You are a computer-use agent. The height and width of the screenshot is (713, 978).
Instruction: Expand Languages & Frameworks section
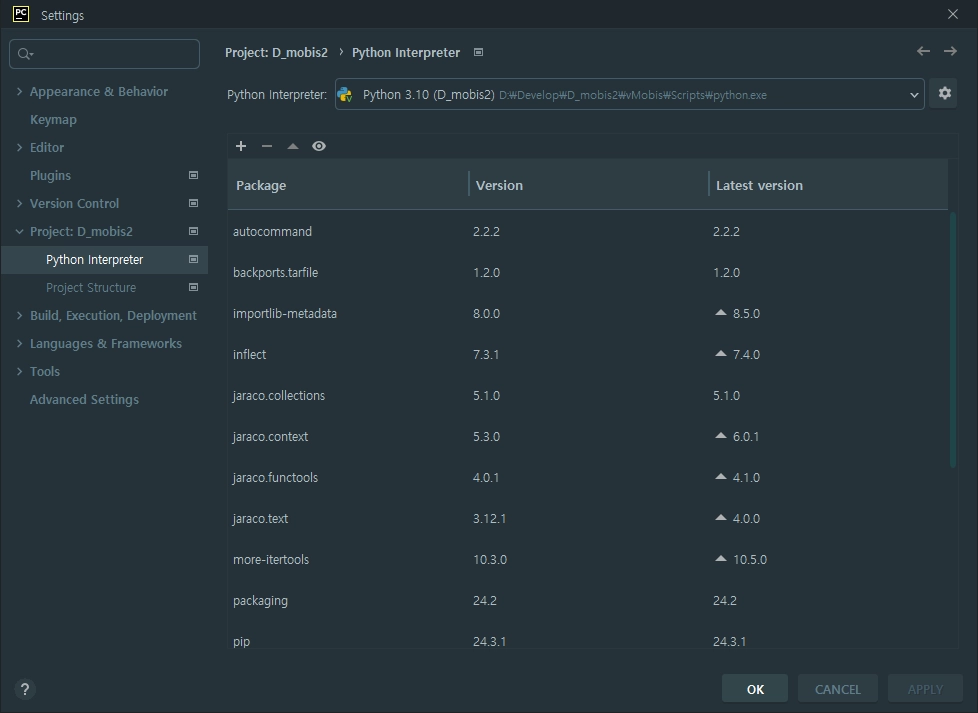[19, 344]
